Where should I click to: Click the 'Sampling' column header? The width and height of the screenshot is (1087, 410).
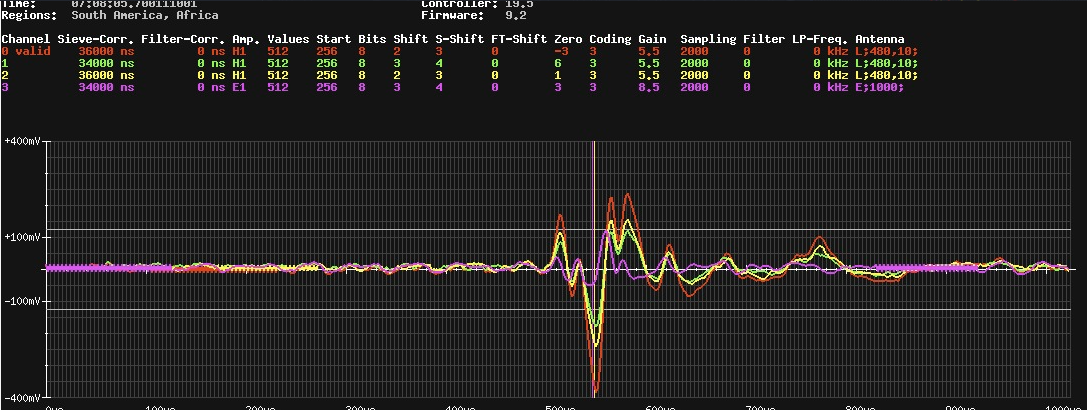pos(708,40)
